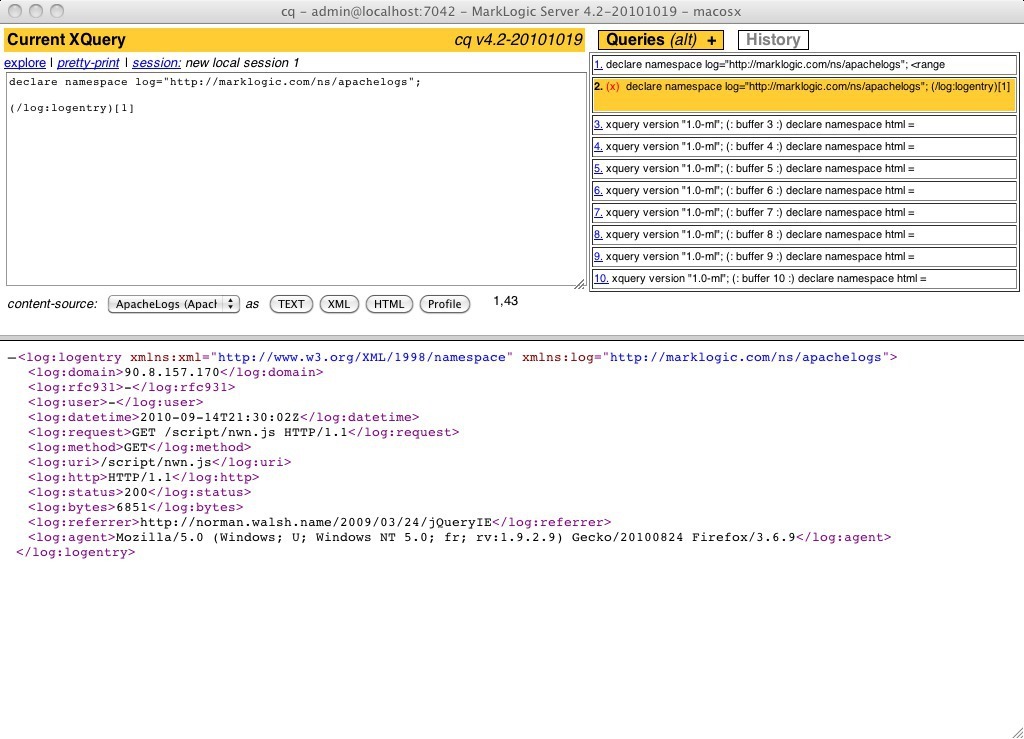
Task: Select query buffer 7 link
Action: pyautogui.click(x=598, y=213)
